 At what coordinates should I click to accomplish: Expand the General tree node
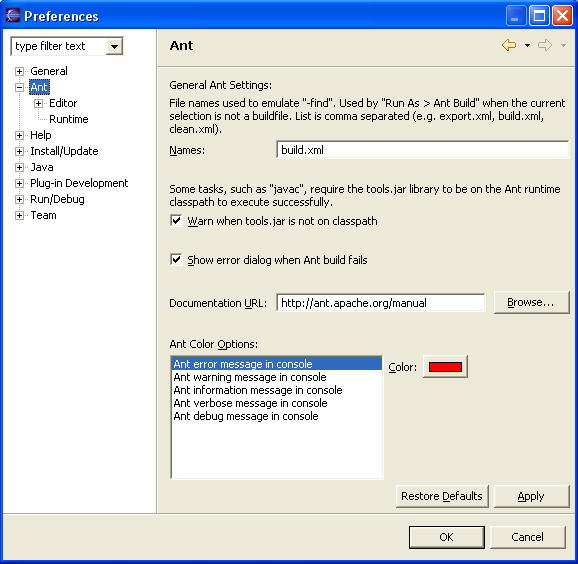click(20, 71)
